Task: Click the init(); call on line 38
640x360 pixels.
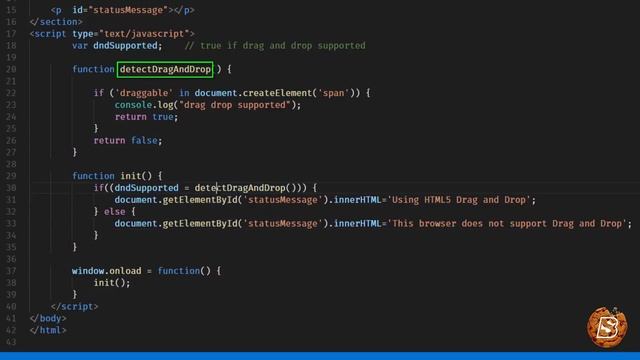Action: [112, 282]
